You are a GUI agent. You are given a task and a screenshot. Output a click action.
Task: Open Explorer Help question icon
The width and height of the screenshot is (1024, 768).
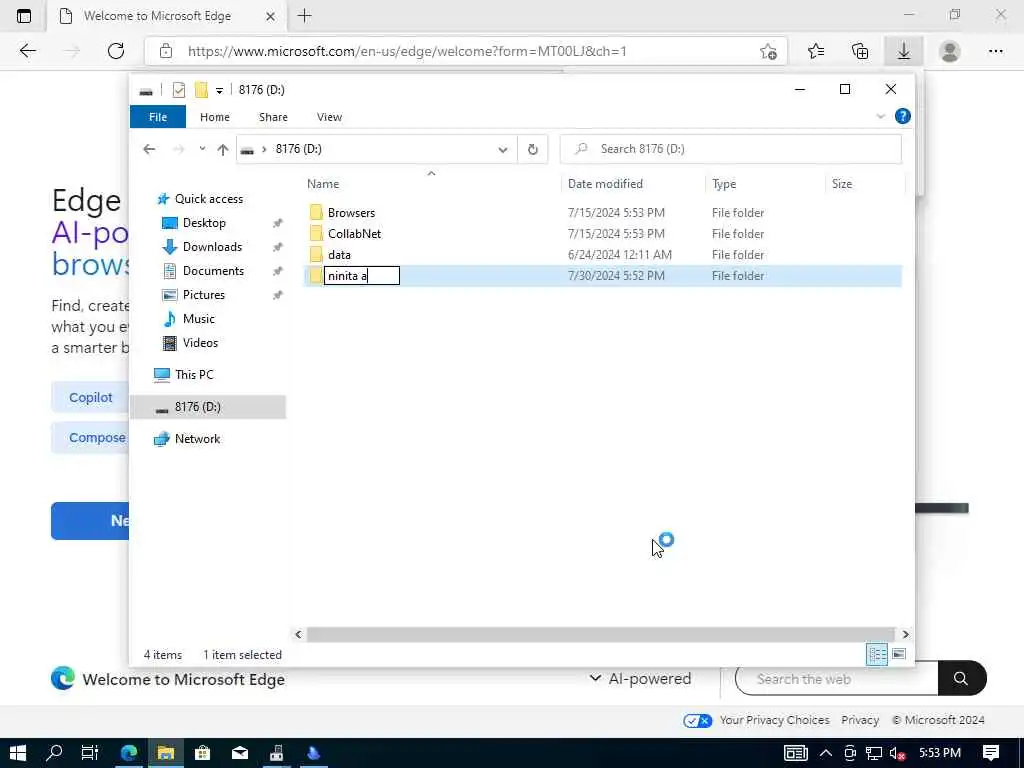(903, 116)
